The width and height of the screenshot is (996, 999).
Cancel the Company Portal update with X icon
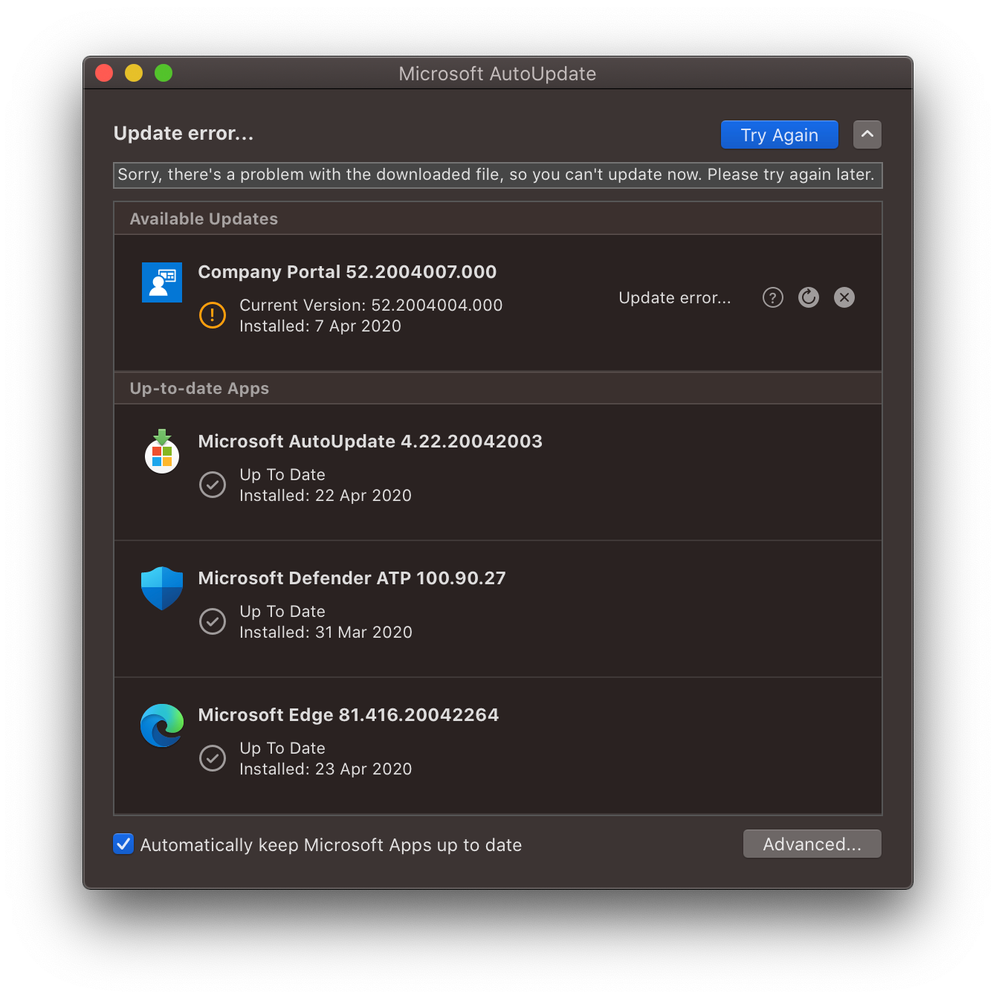[x=844, y=298]
